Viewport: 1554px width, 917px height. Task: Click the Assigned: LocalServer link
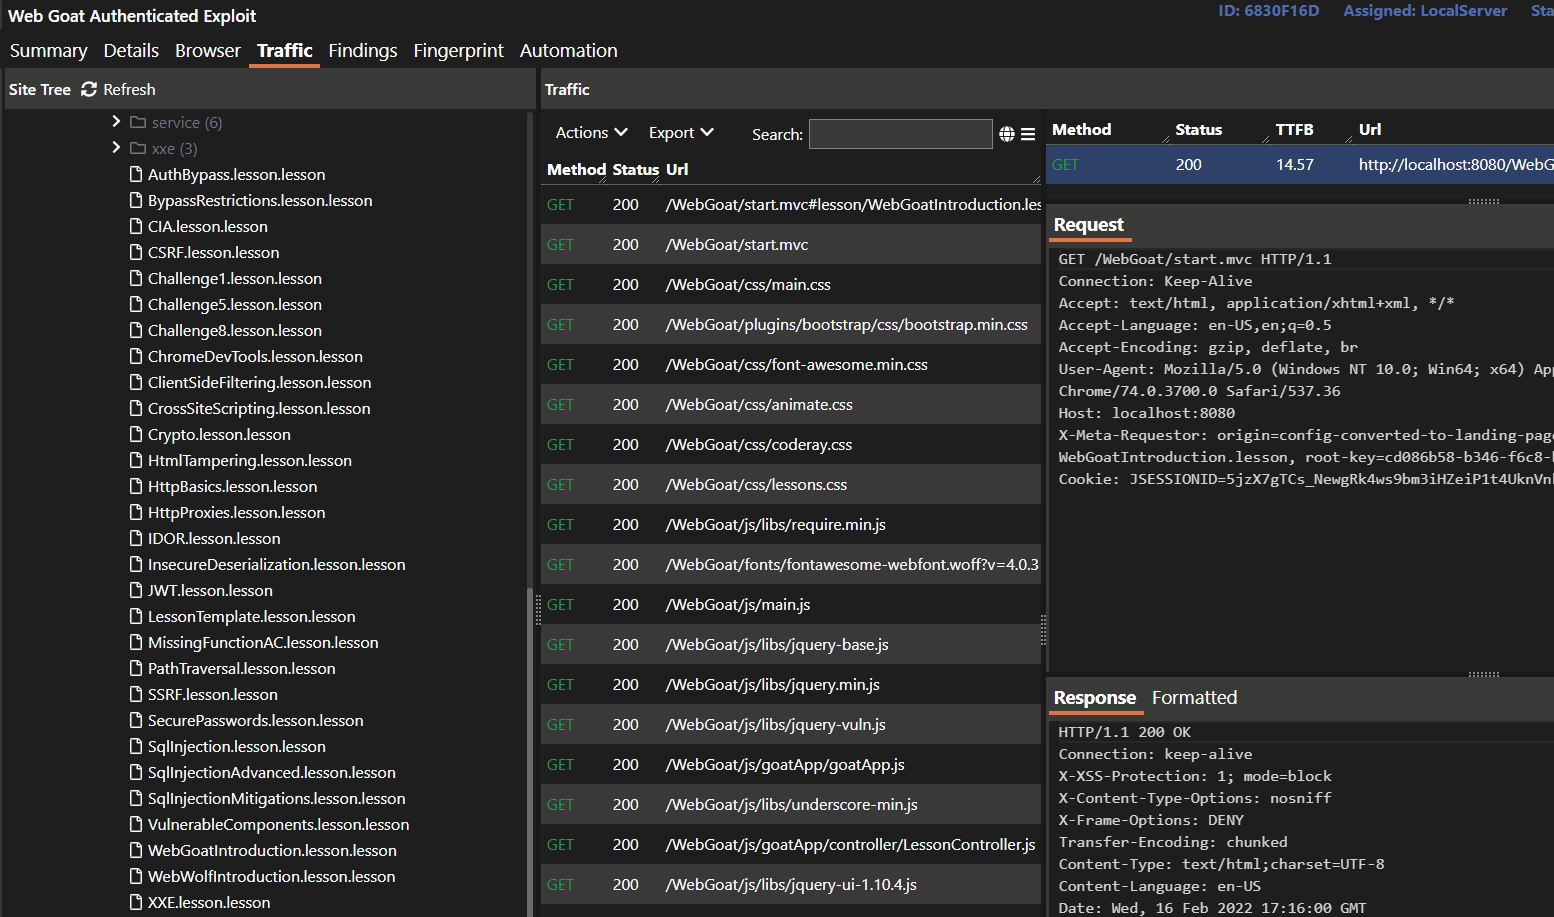click(1425, 11)
